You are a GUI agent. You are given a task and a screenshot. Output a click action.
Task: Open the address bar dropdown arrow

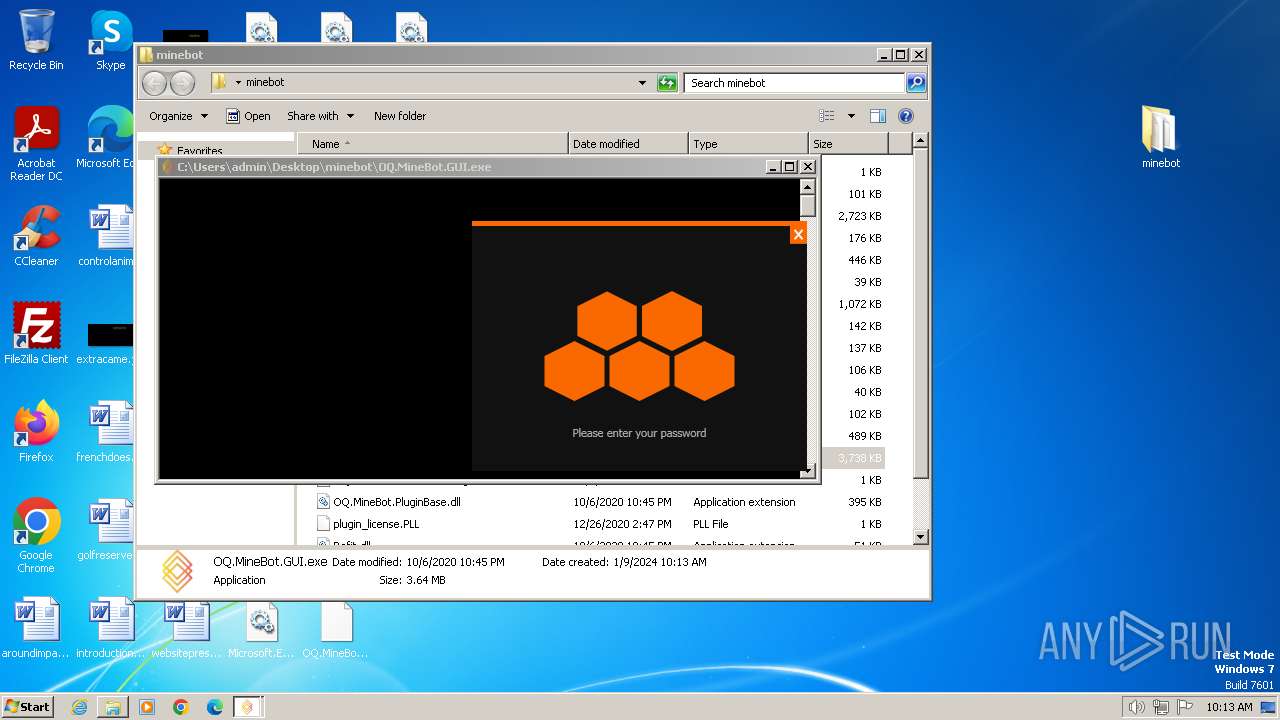pos(642,83)
